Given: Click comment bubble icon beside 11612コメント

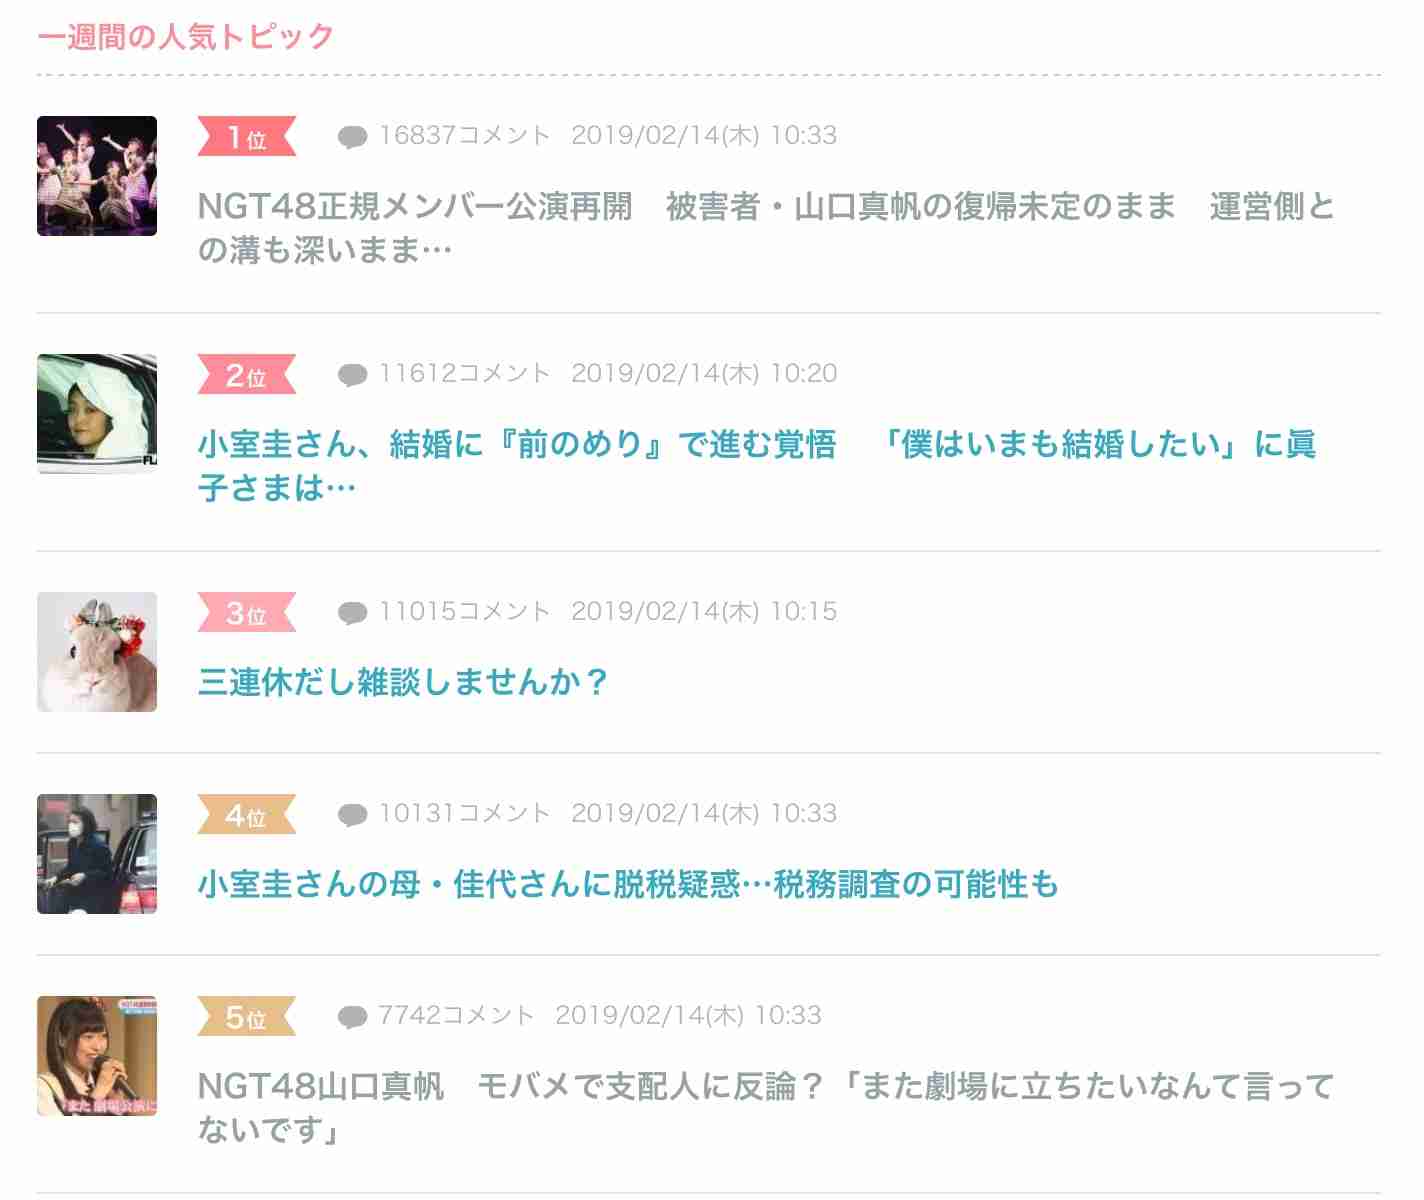Looking at the screenshot, I should coord(352,375).
